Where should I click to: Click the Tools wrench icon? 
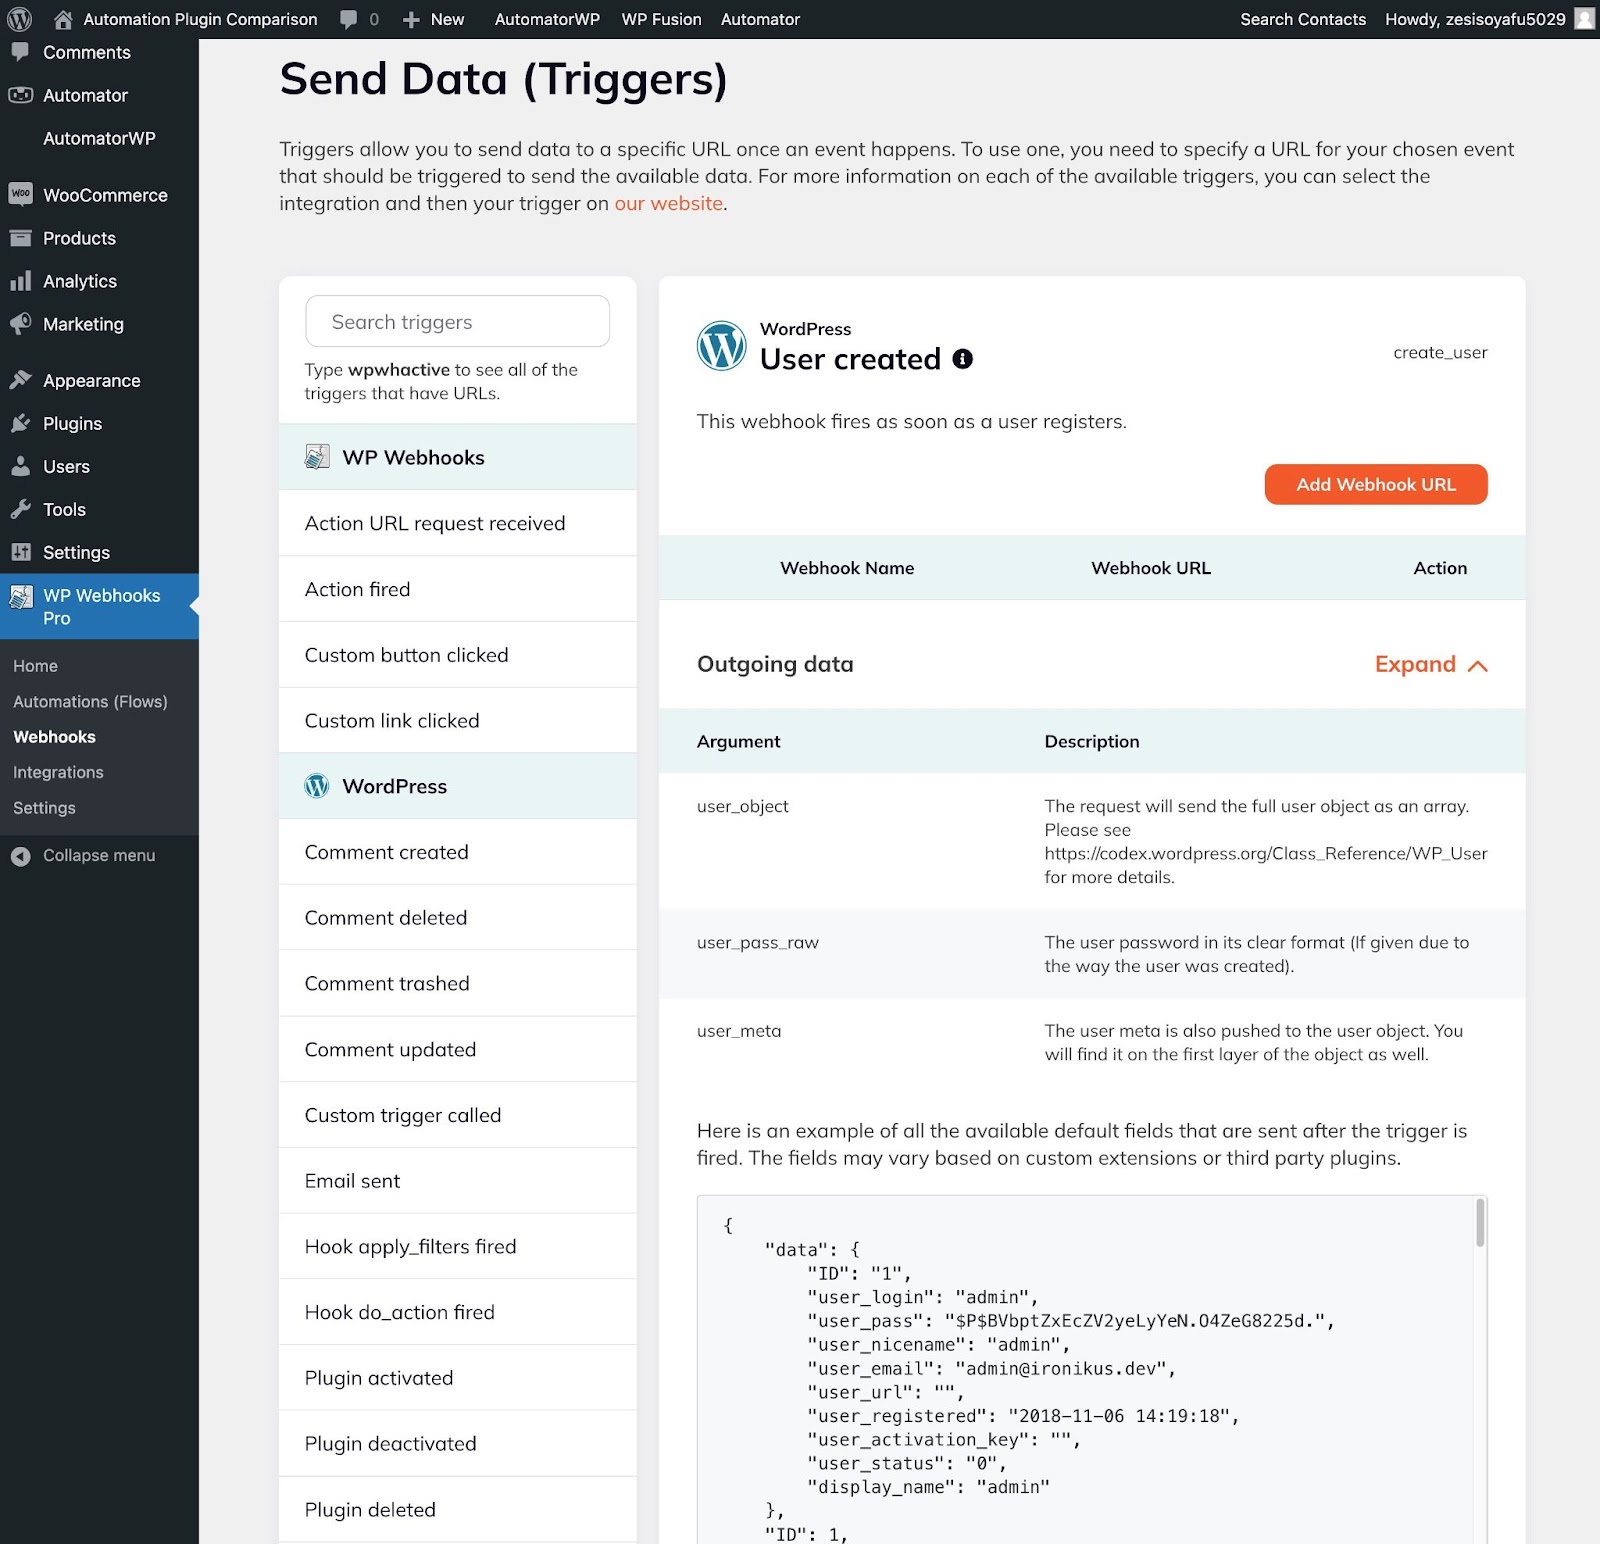tap(20, 509)
